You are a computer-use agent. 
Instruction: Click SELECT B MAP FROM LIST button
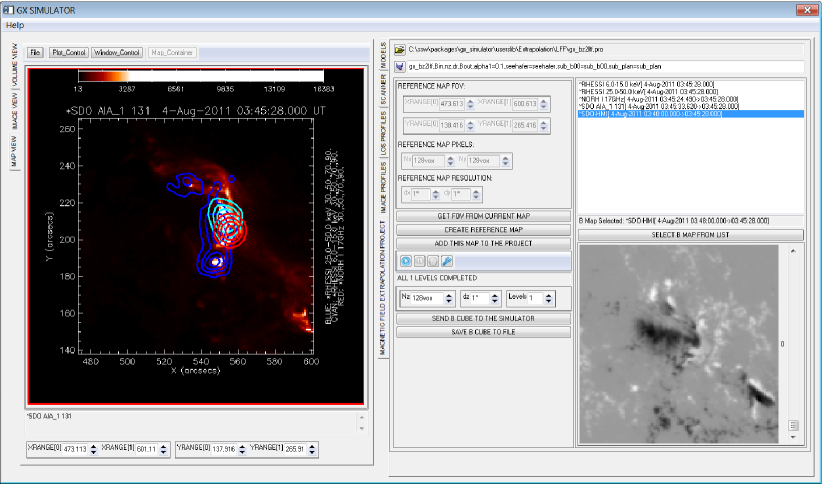click(689, 235)
